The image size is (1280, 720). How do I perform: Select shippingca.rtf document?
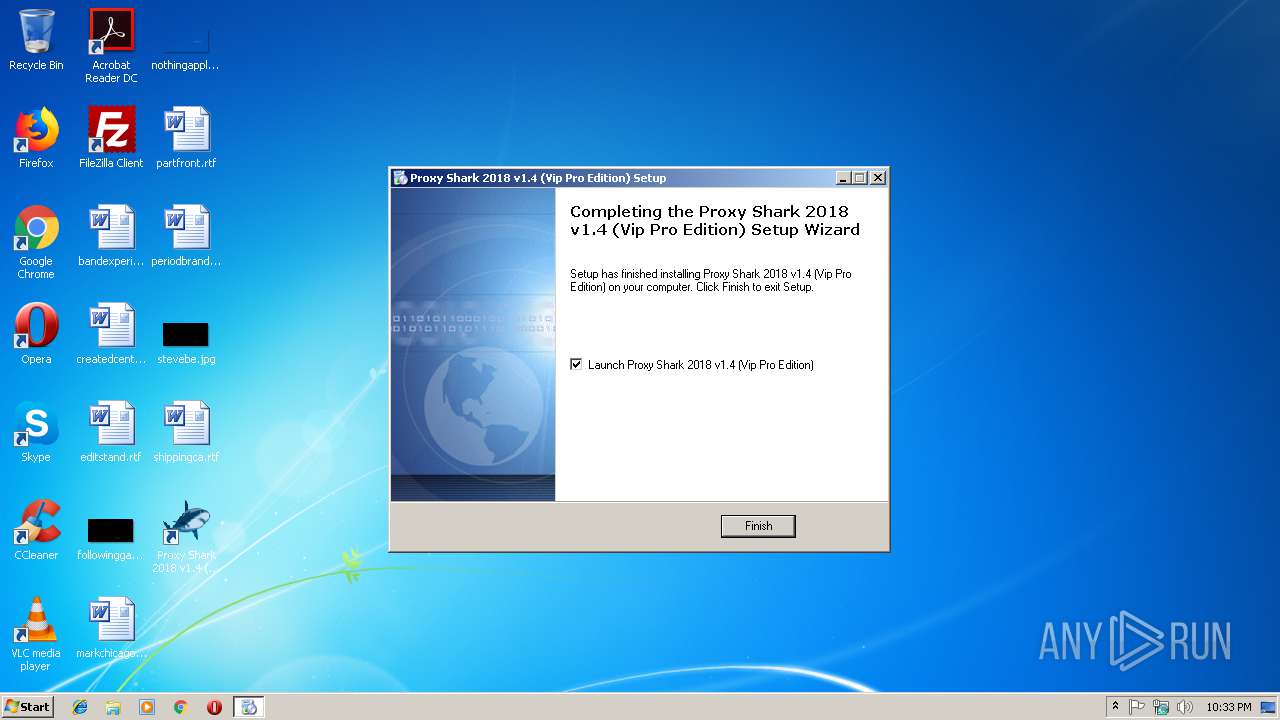click(x=186, y=432)
